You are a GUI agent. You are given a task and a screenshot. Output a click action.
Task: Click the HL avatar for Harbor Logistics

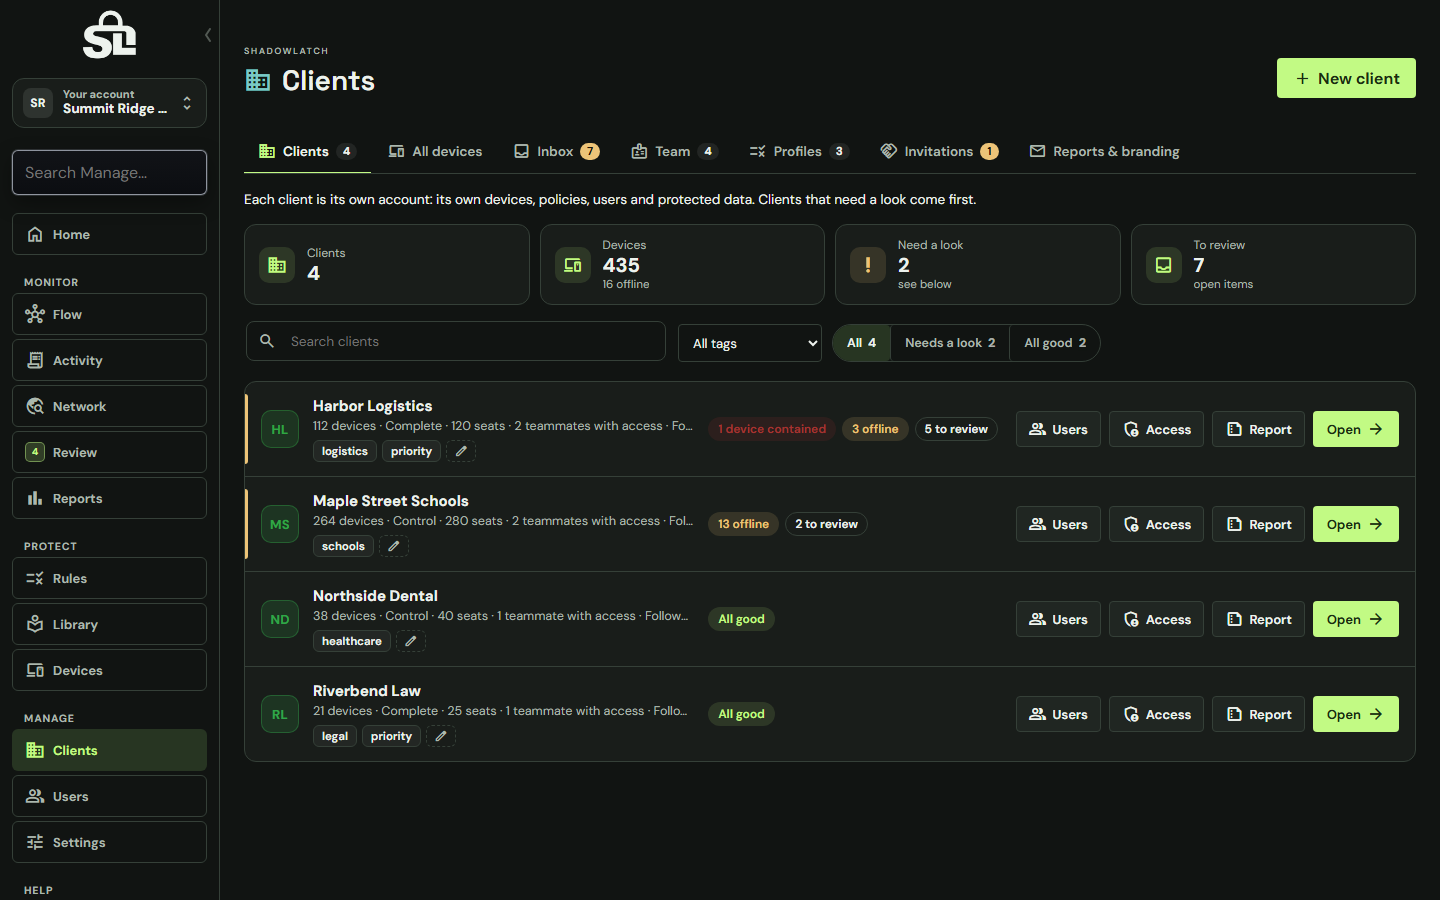(x=280, y=429)
